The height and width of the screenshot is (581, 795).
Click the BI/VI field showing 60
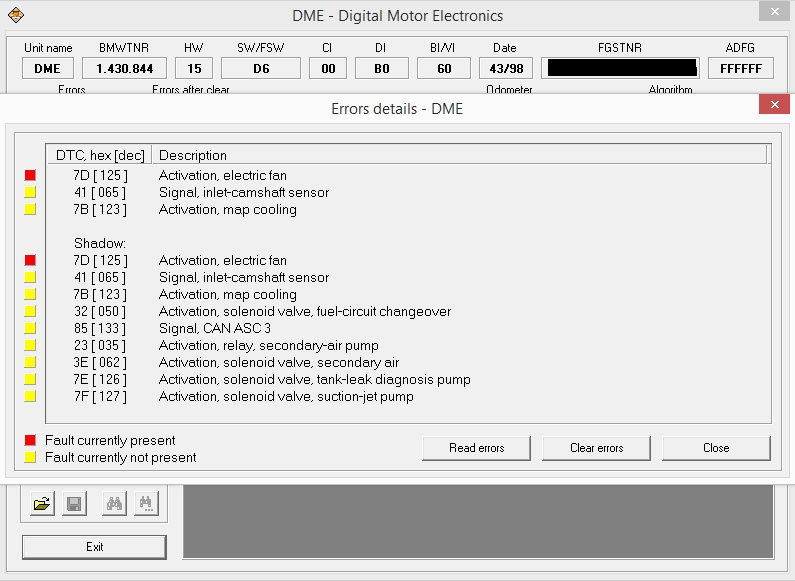pyautogui.click(x=444, y=68)
